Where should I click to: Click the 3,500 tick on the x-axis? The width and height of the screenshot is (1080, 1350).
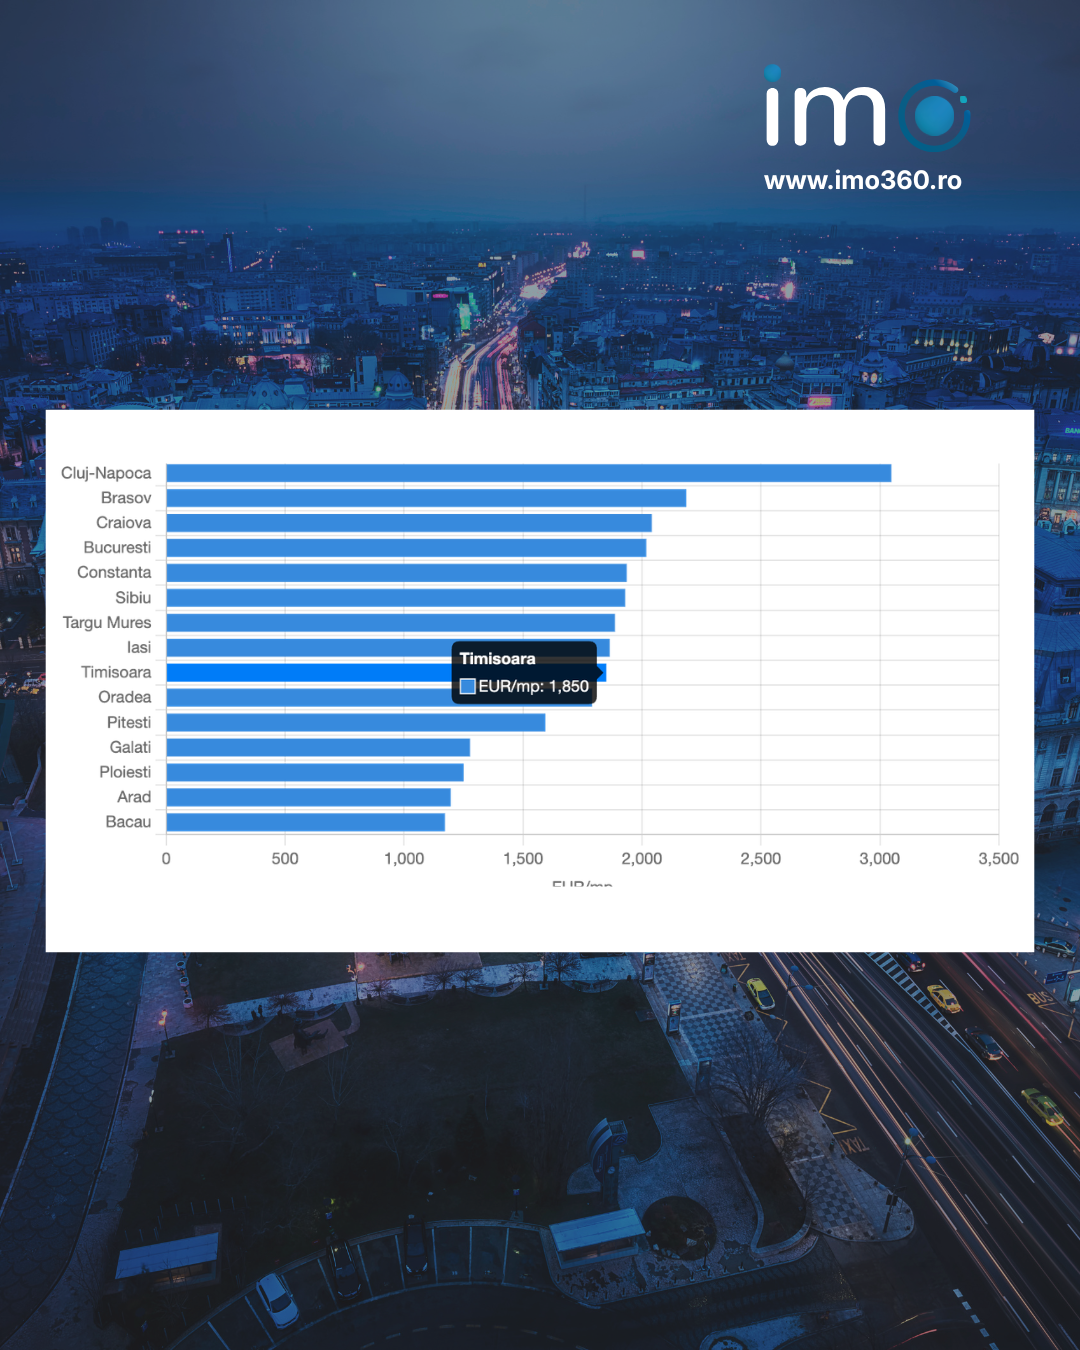click(x=999, y=859)
